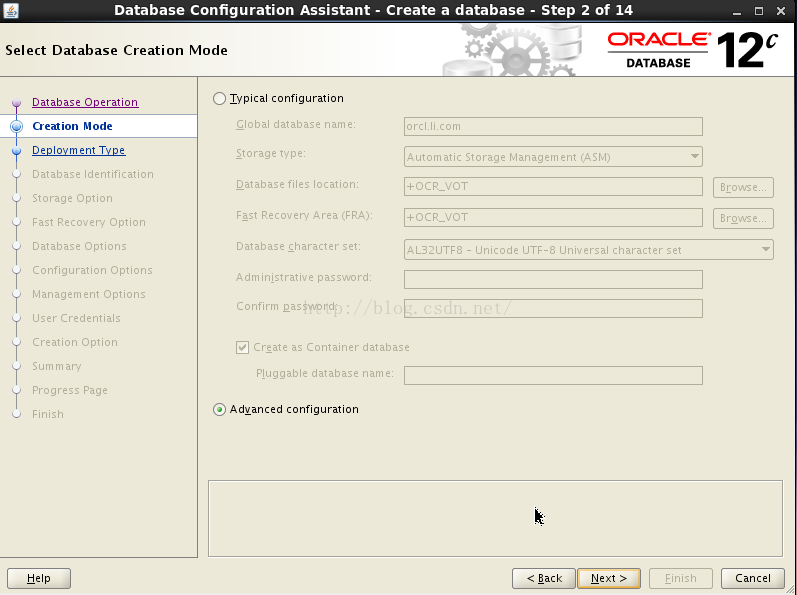Screen dimensions: 797x595
Task: Expand the Database character set dropdown
Action: (588, 250)
